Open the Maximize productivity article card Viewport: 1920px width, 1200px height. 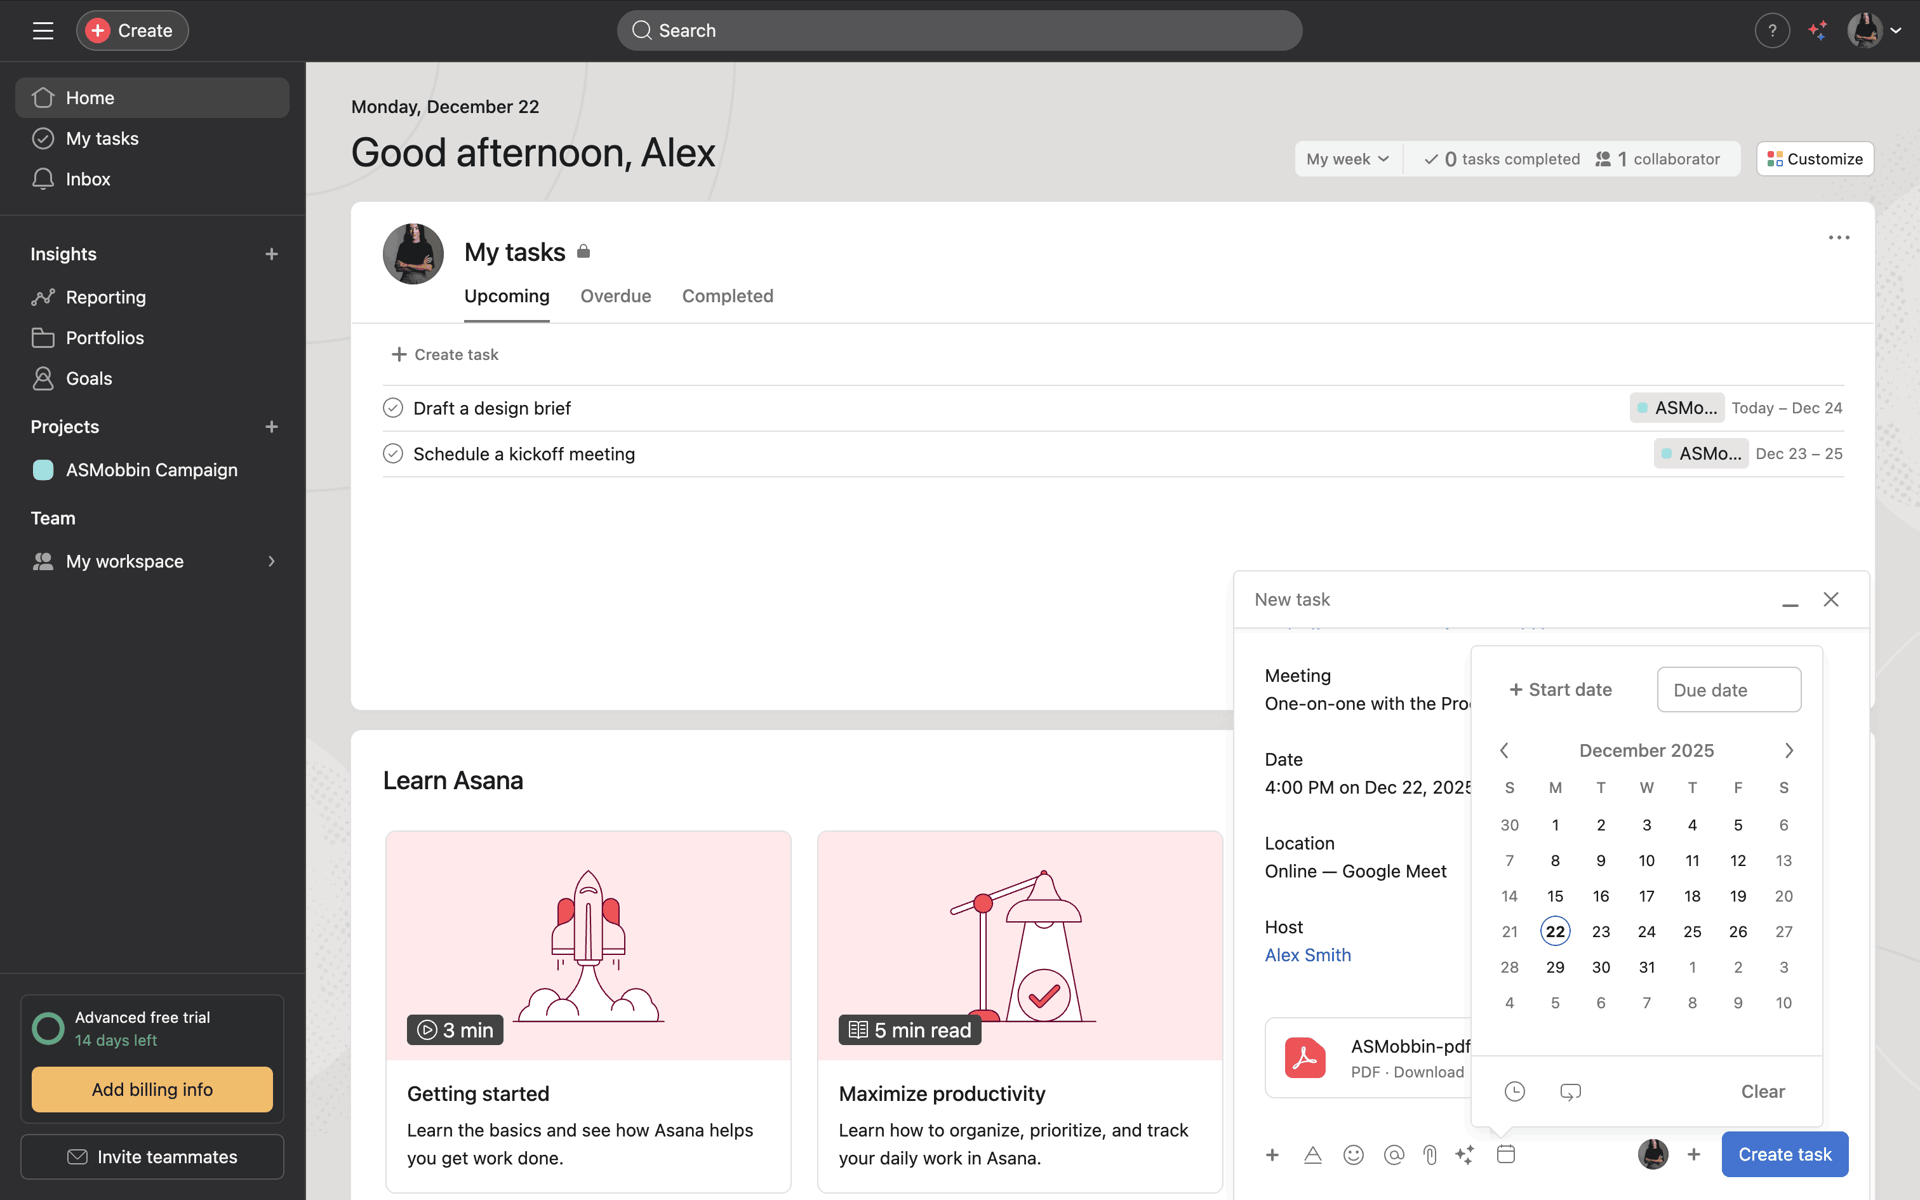click(x=1020, y=1011)
